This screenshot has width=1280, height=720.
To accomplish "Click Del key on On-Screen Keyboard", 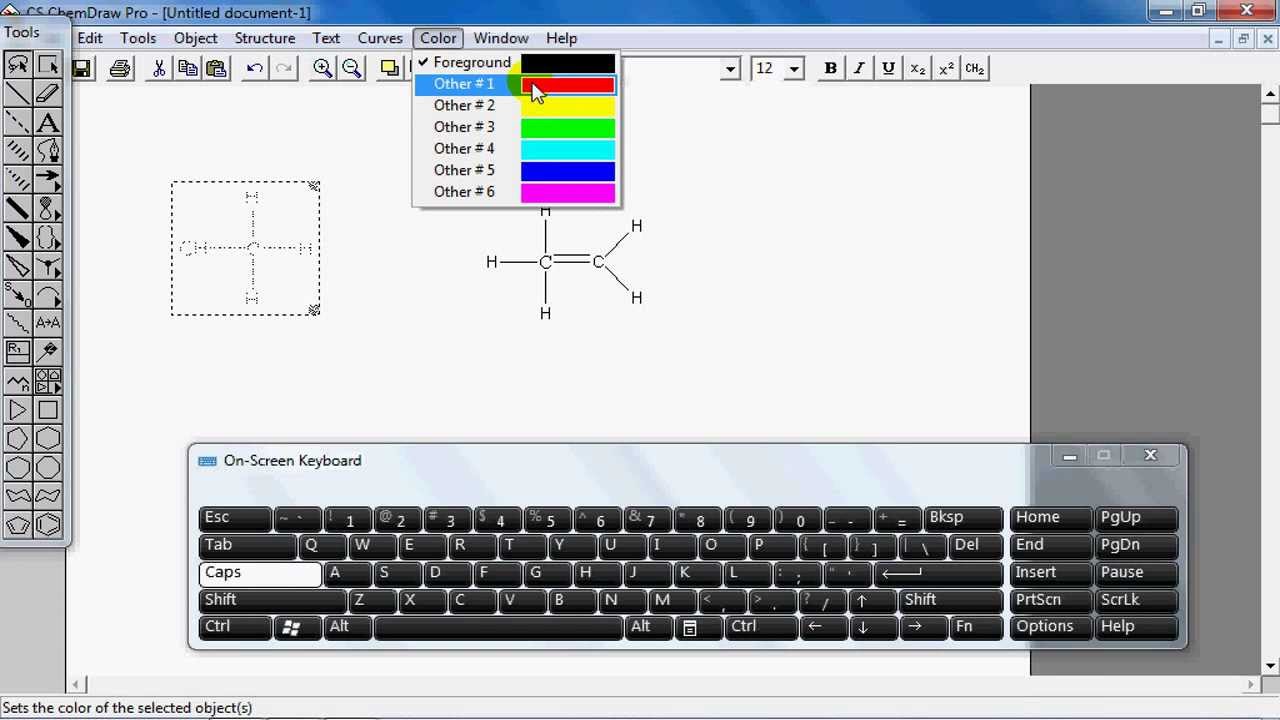I will [x=976, y=545].
